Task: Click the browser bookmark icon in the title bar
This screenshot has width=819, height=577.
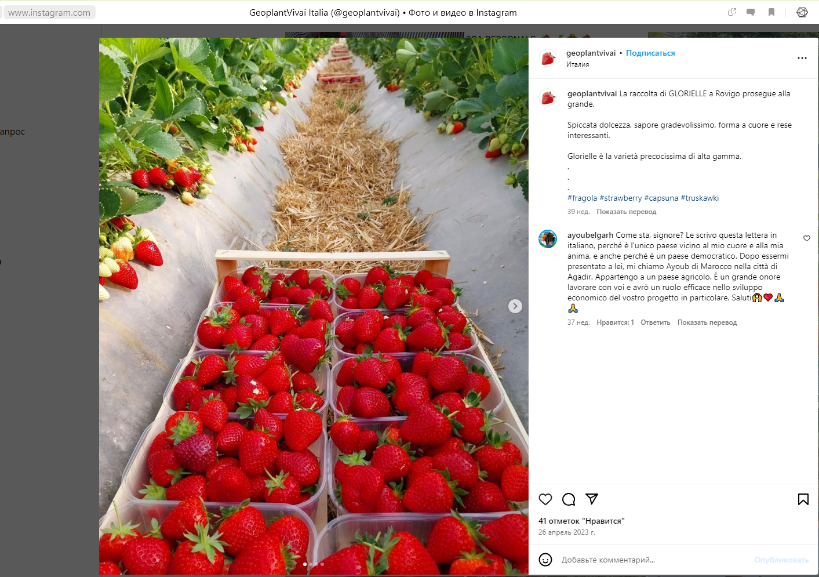Action: tap(771, 12)
